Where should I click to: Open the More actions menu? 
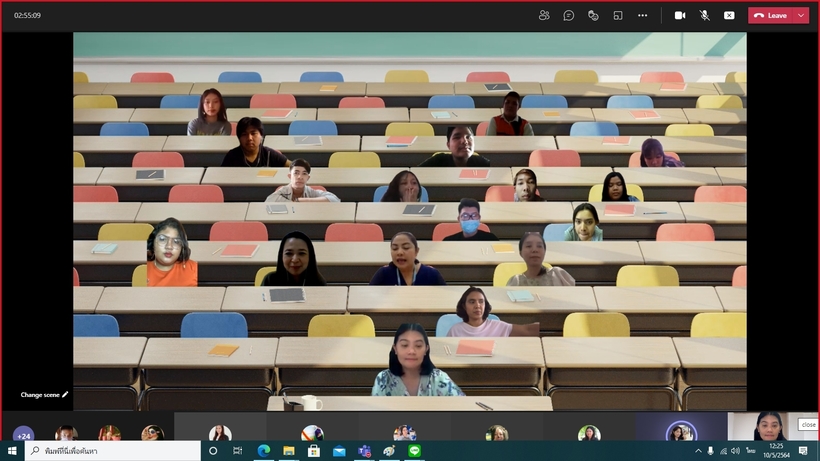coord(643,15)
